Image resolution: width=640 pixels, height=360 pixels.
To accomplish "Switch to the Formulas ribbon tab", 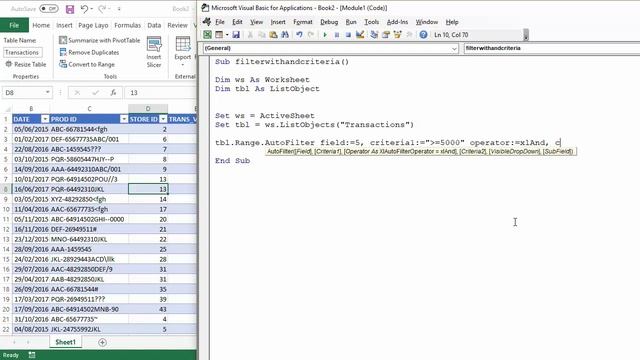I will coord(127,25).
